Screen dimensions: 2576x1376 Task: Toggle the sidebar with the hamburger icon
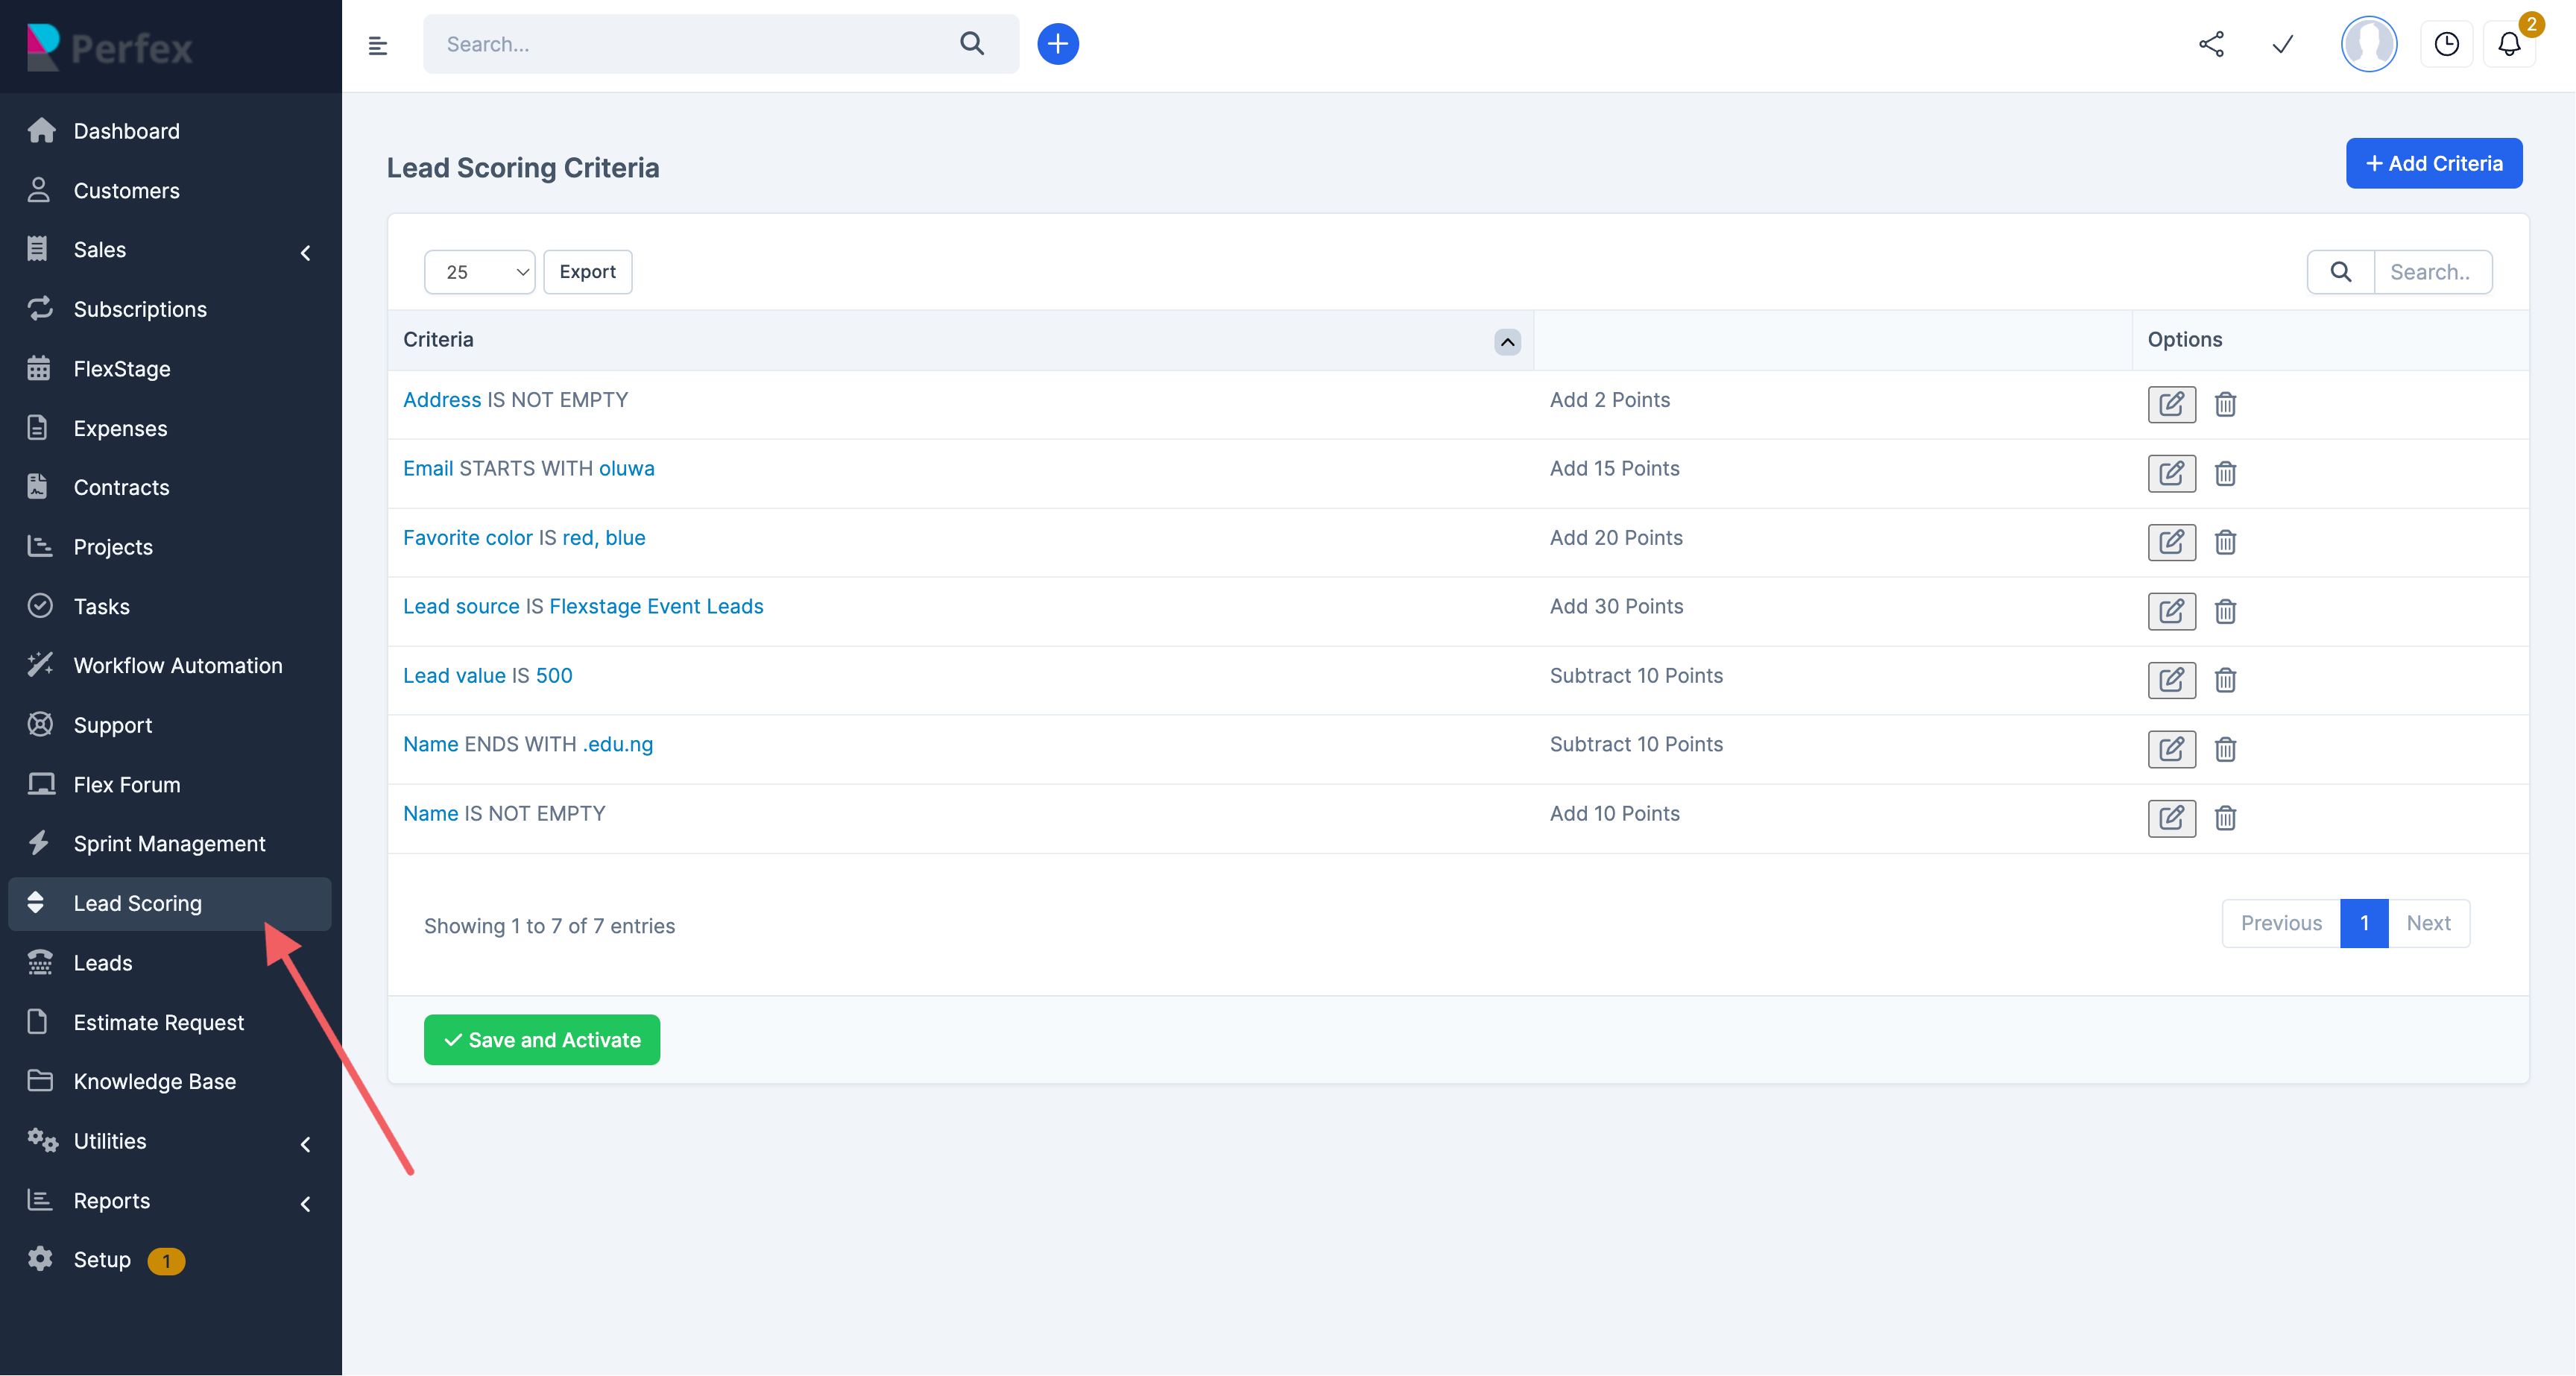[377, 44]
